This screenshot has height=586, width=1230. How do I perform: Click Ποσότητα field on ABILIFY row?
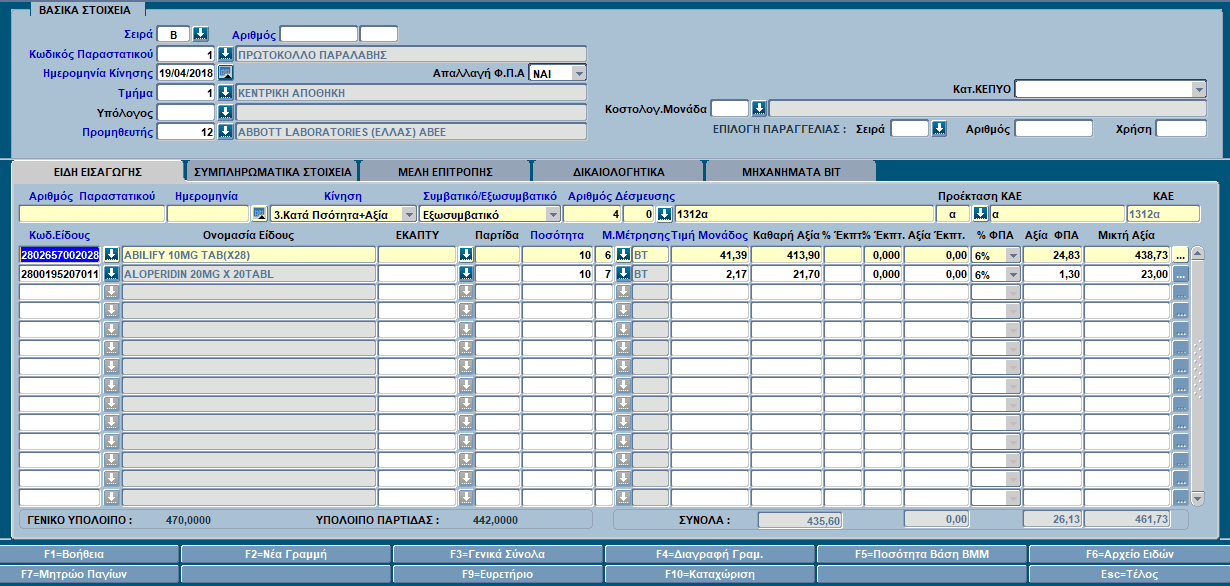pos(557,255)
